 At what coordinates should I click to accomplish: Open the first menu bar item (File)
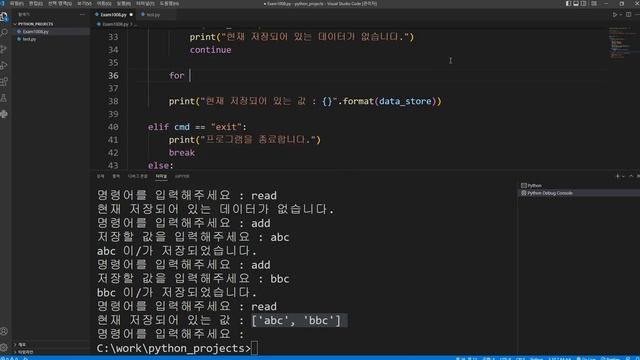pos(16,3)
